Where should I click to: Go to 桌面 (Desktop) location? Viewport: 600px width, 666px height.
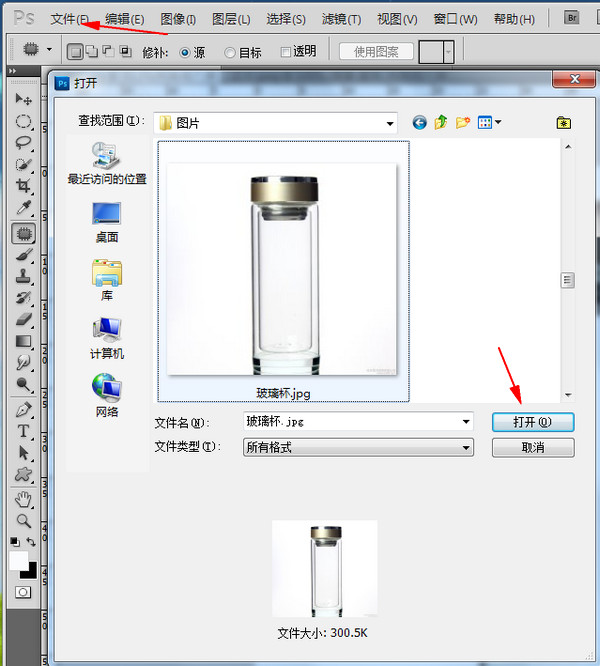click(107, 222)
